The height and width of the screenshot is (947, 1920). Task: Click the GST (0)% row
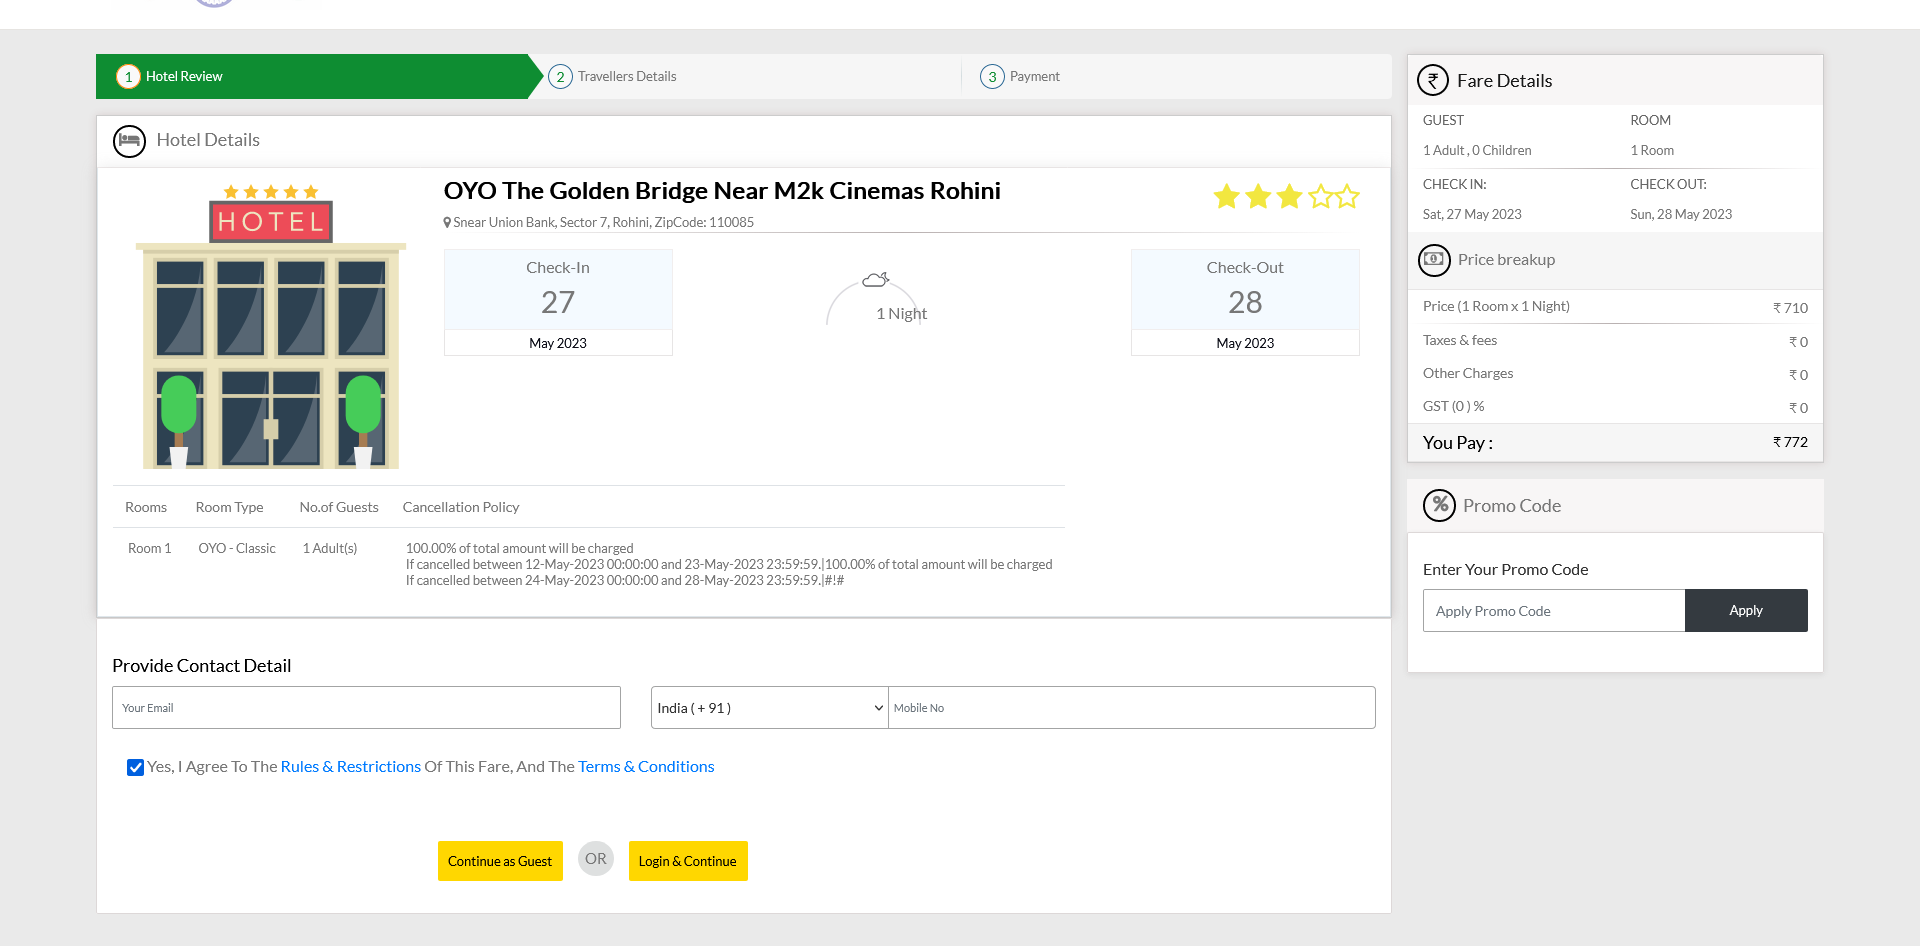click(x=1615, y=407)
